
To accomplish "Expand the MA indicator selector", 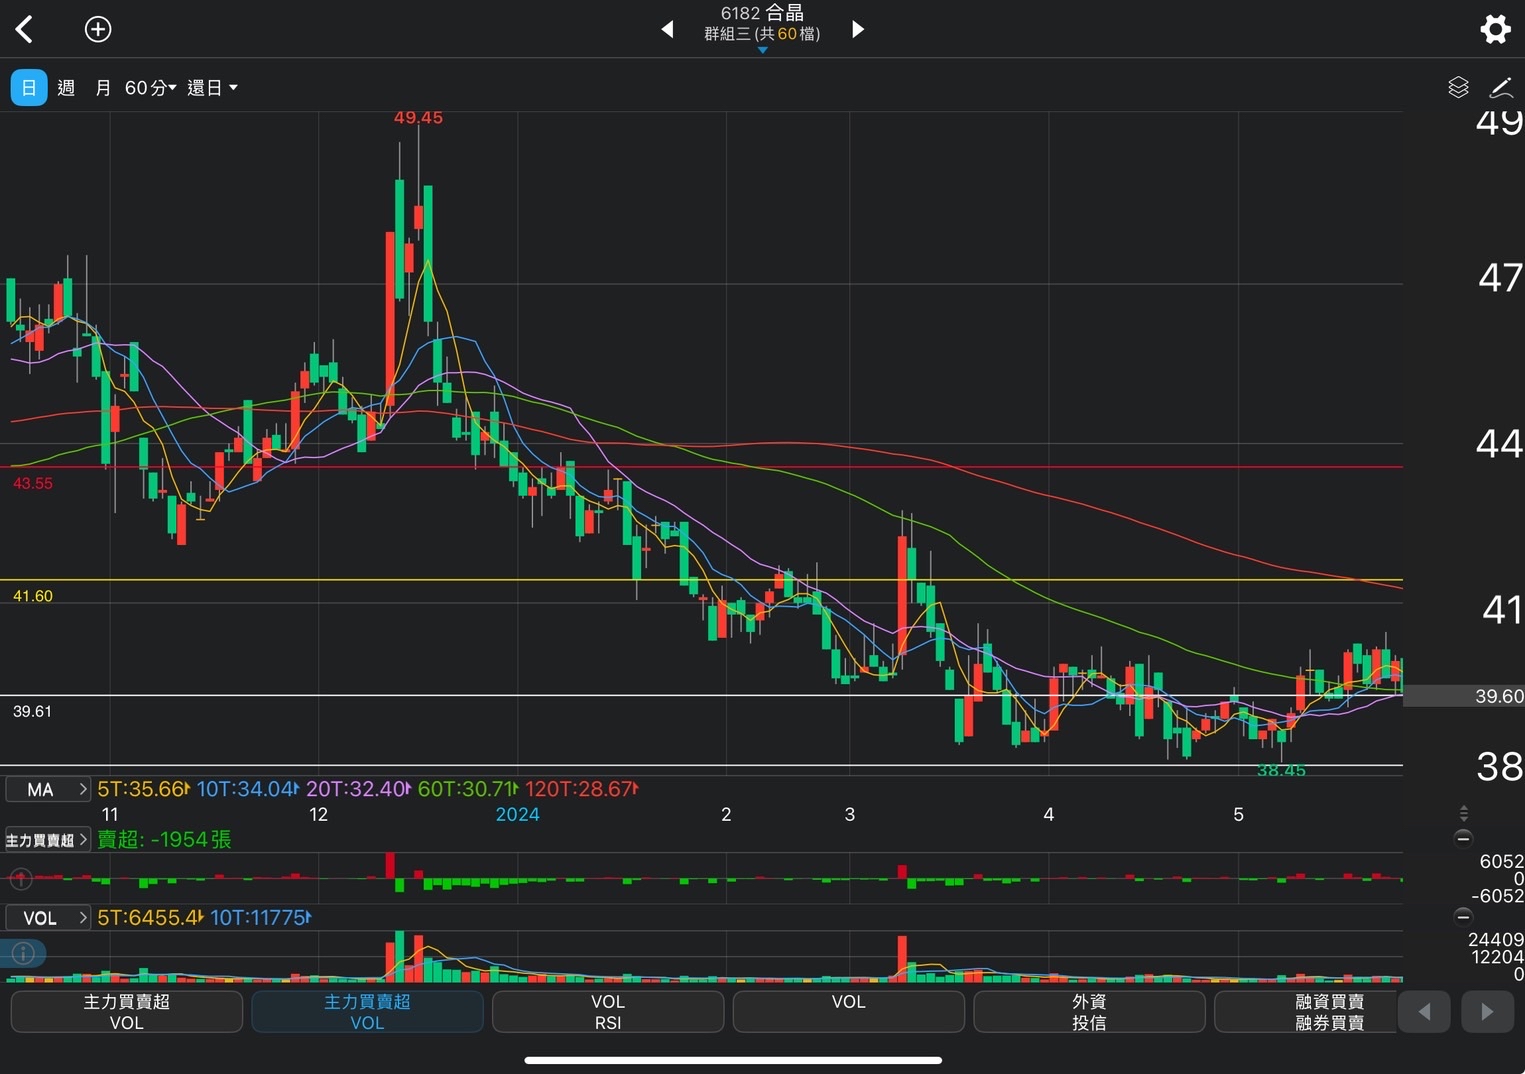I will (47, 790).
